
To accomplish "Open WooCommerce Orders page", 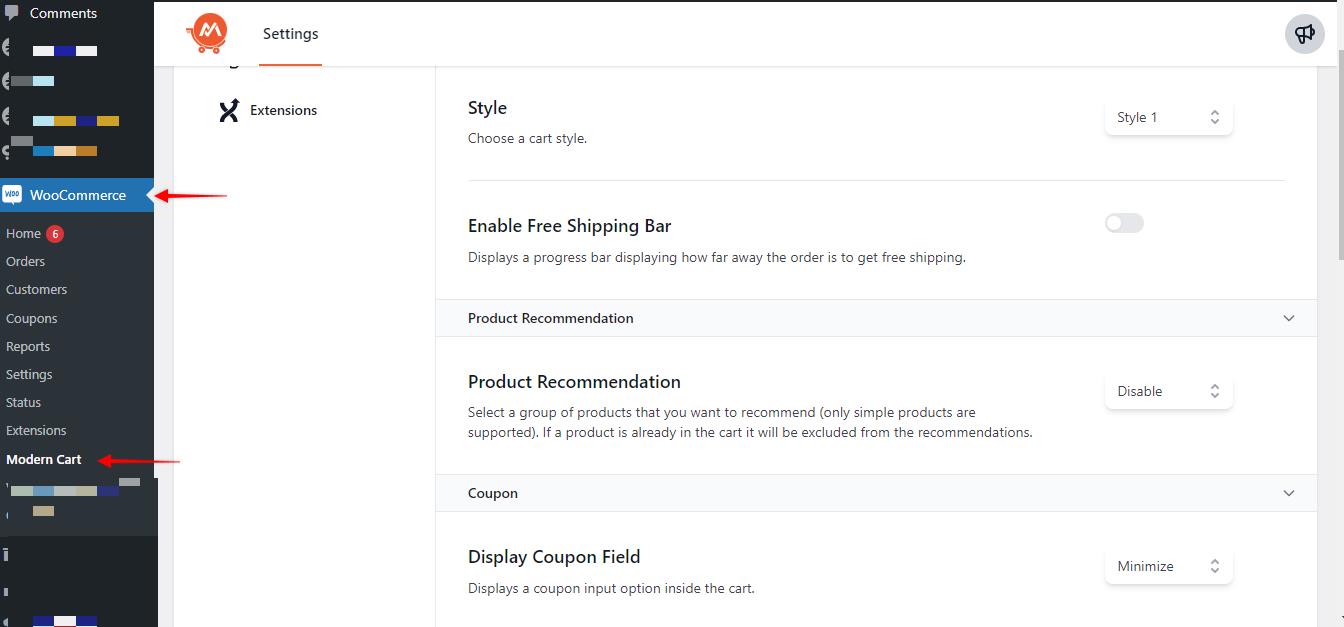I will [26, 262].
